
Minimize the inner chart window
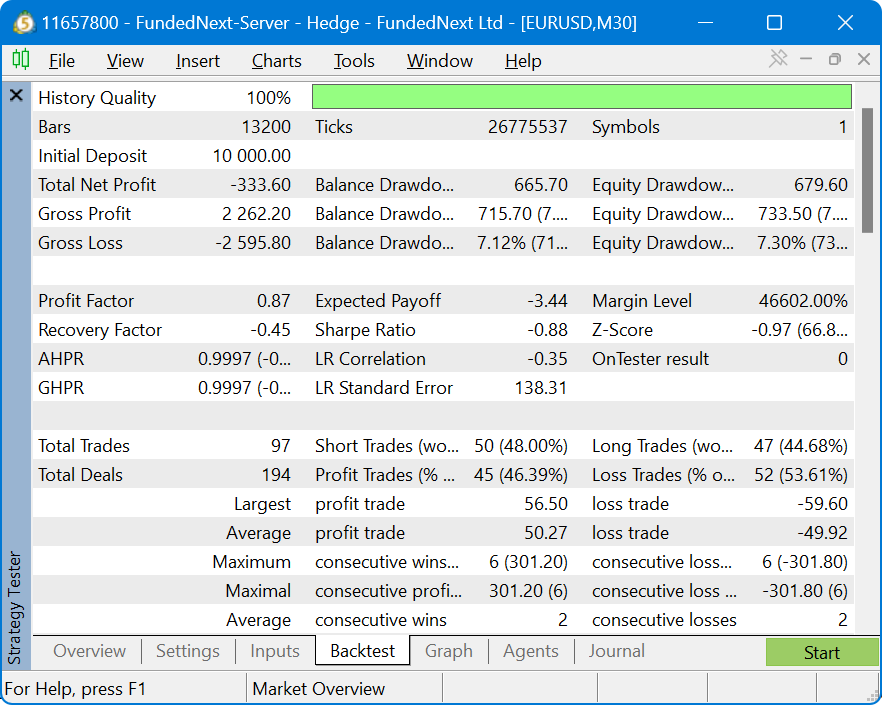coord(806,59)
